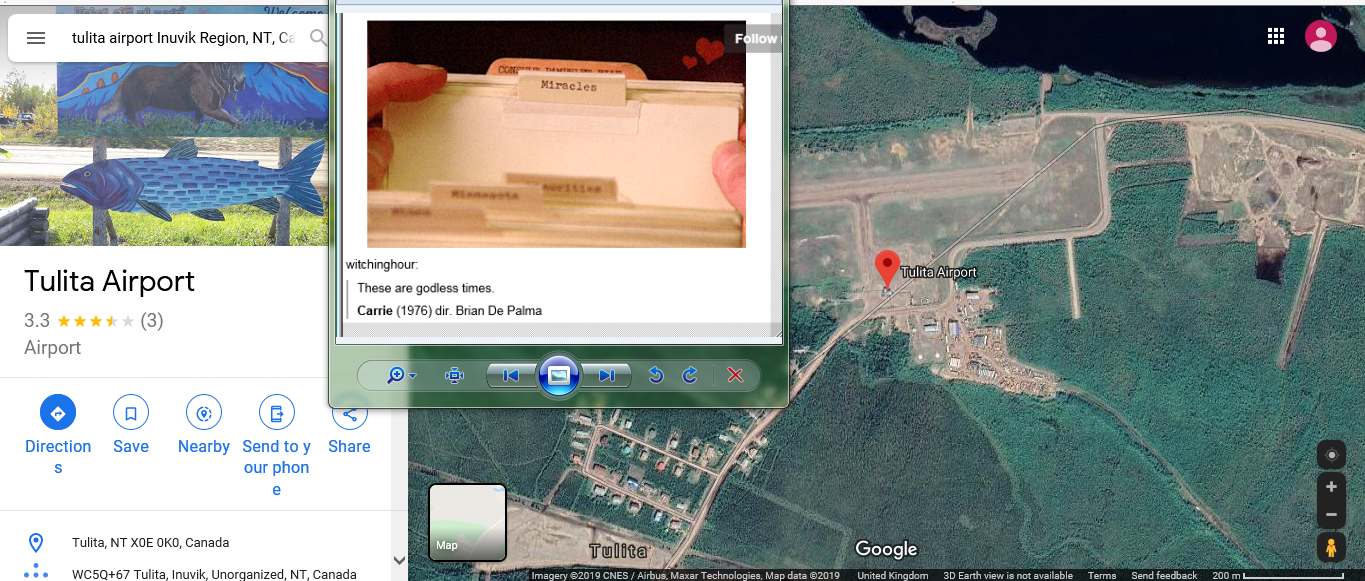Go to previous image in Photo Viewer
This screenshot has width=1365, height=581.
pyautogui.click(x=511, y=375)
